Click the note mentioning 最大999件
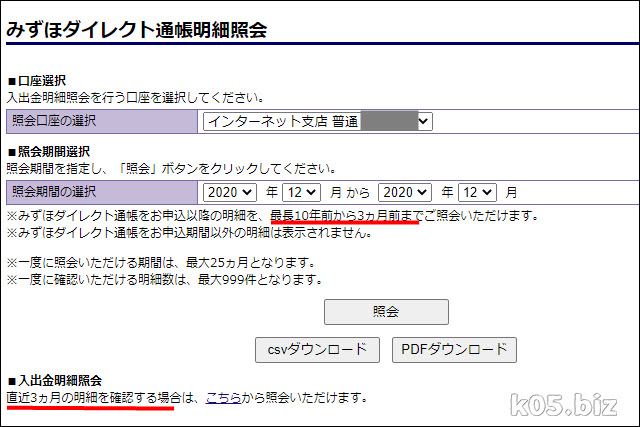This screenshot has height=427, width=640. [164, 280]
